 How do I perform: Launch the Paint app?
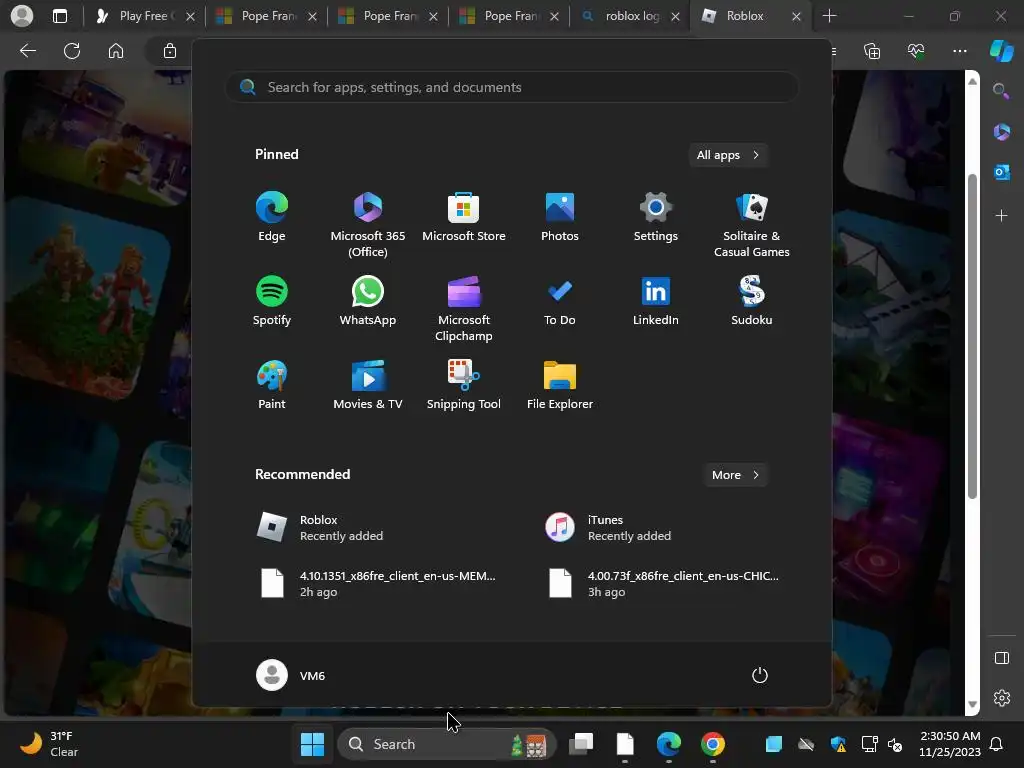[272, 385]
